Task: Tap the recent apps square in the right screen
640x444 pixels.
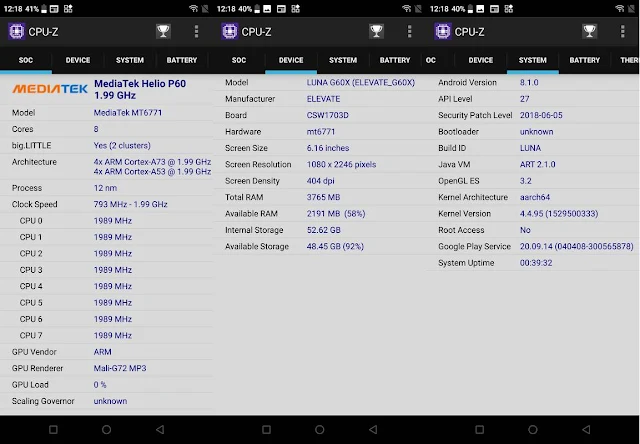Action: point(480,429)
